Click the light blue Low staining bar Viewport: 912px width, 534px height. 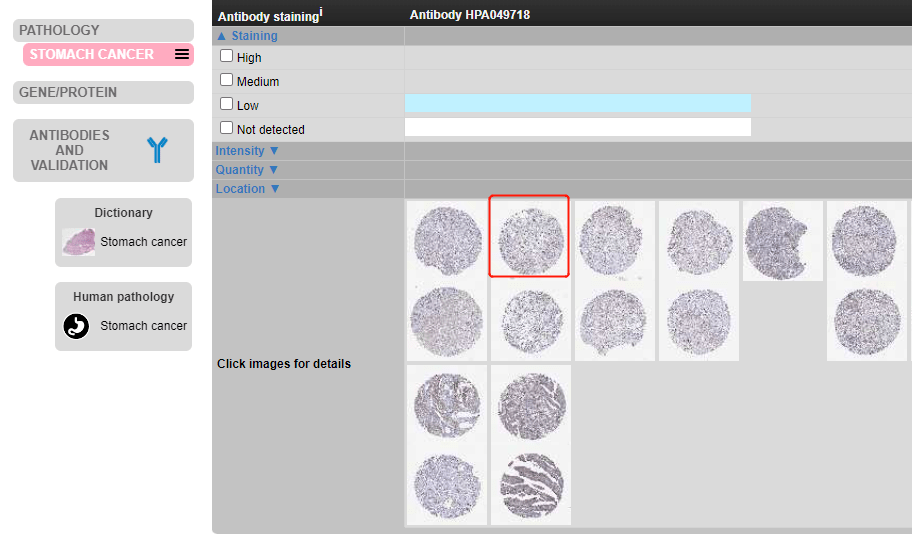(577, 103)
